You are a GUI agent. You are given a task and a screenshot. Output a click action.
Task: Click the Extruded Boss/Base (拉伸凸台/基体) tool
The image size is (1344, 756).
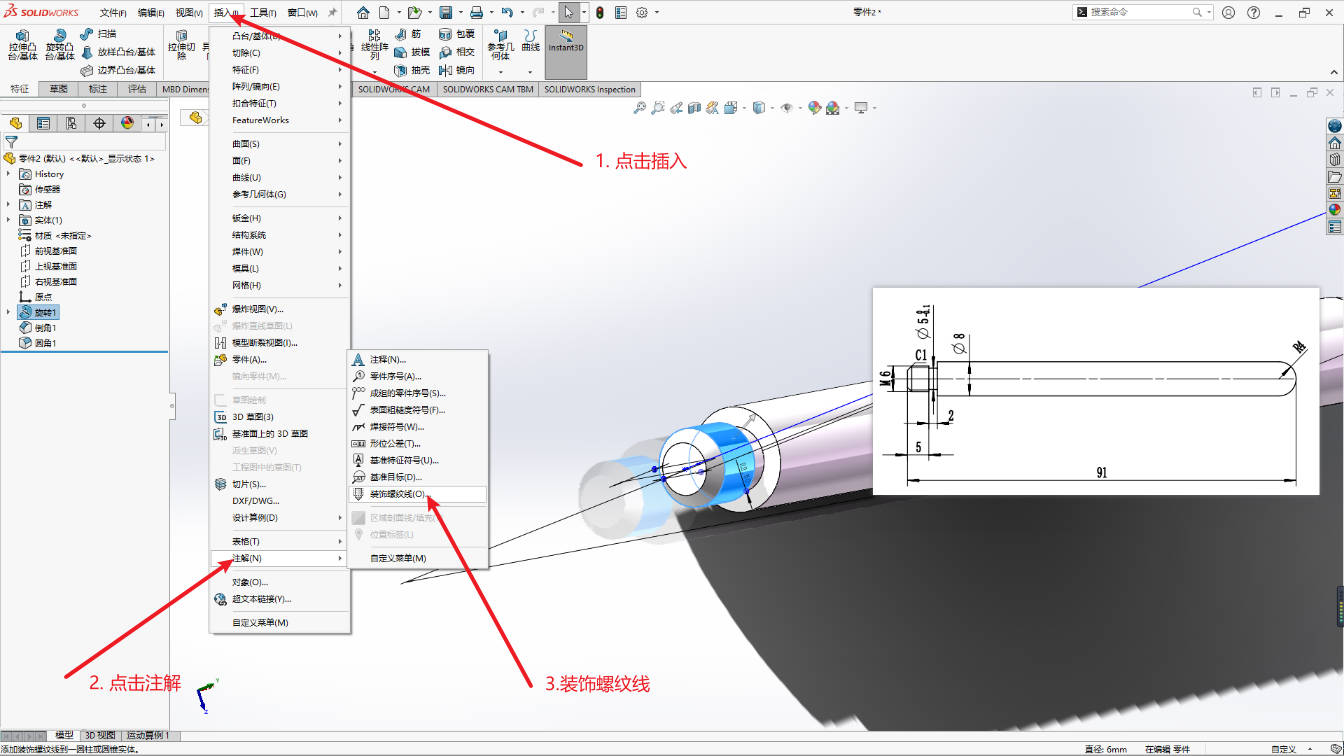point(23,45)
